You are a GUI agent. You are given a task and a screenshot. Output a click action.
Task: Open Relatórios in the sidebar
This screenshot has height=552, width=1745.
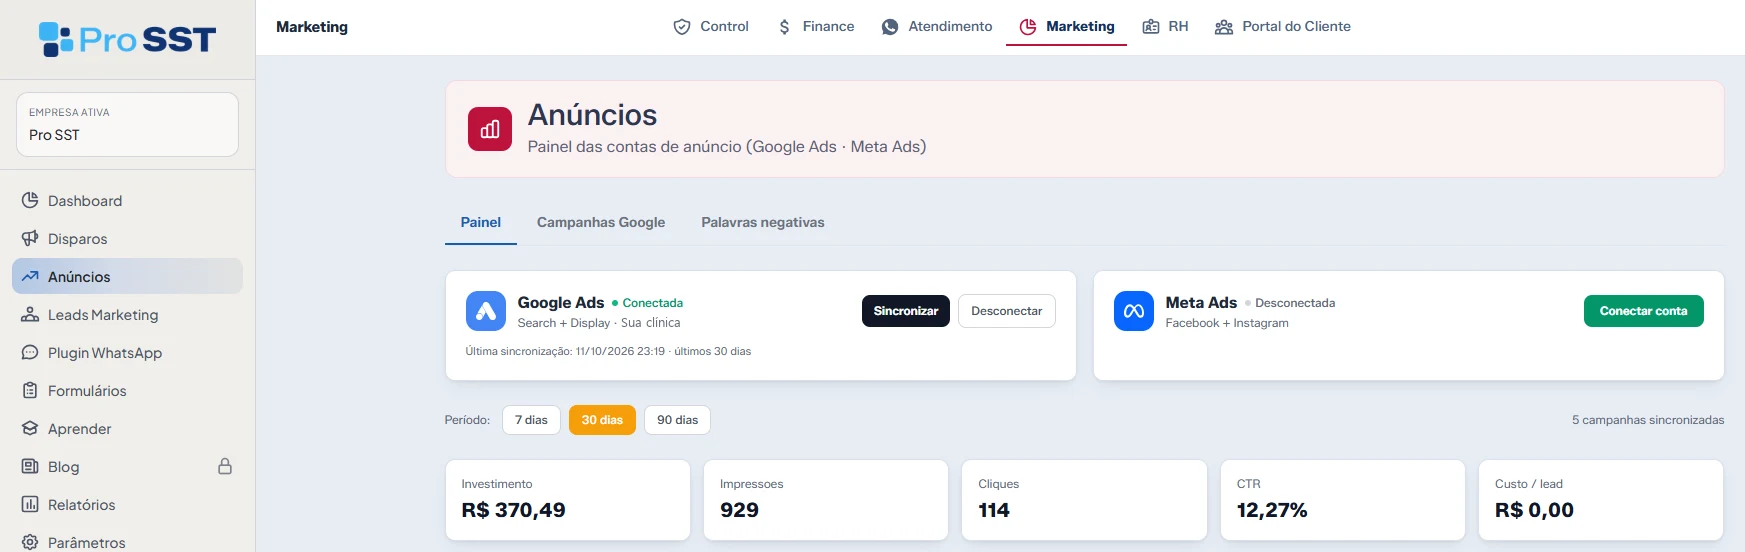(127, 504)
